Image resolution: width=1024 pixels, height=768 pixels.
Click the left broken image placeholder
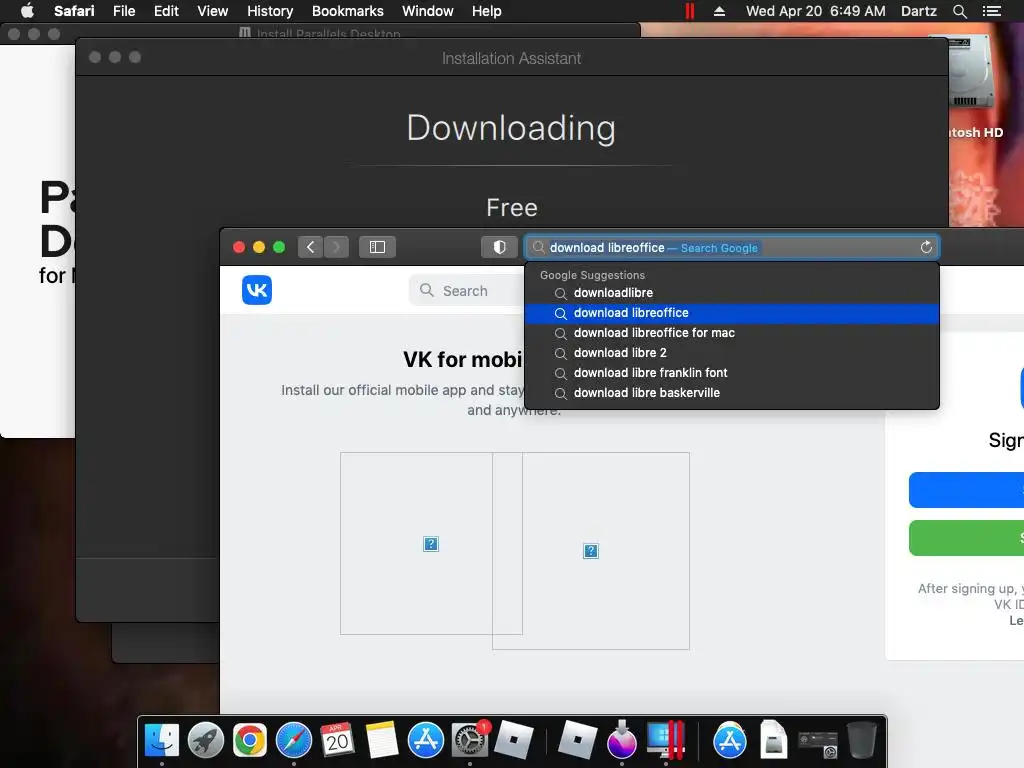[431, 543]
